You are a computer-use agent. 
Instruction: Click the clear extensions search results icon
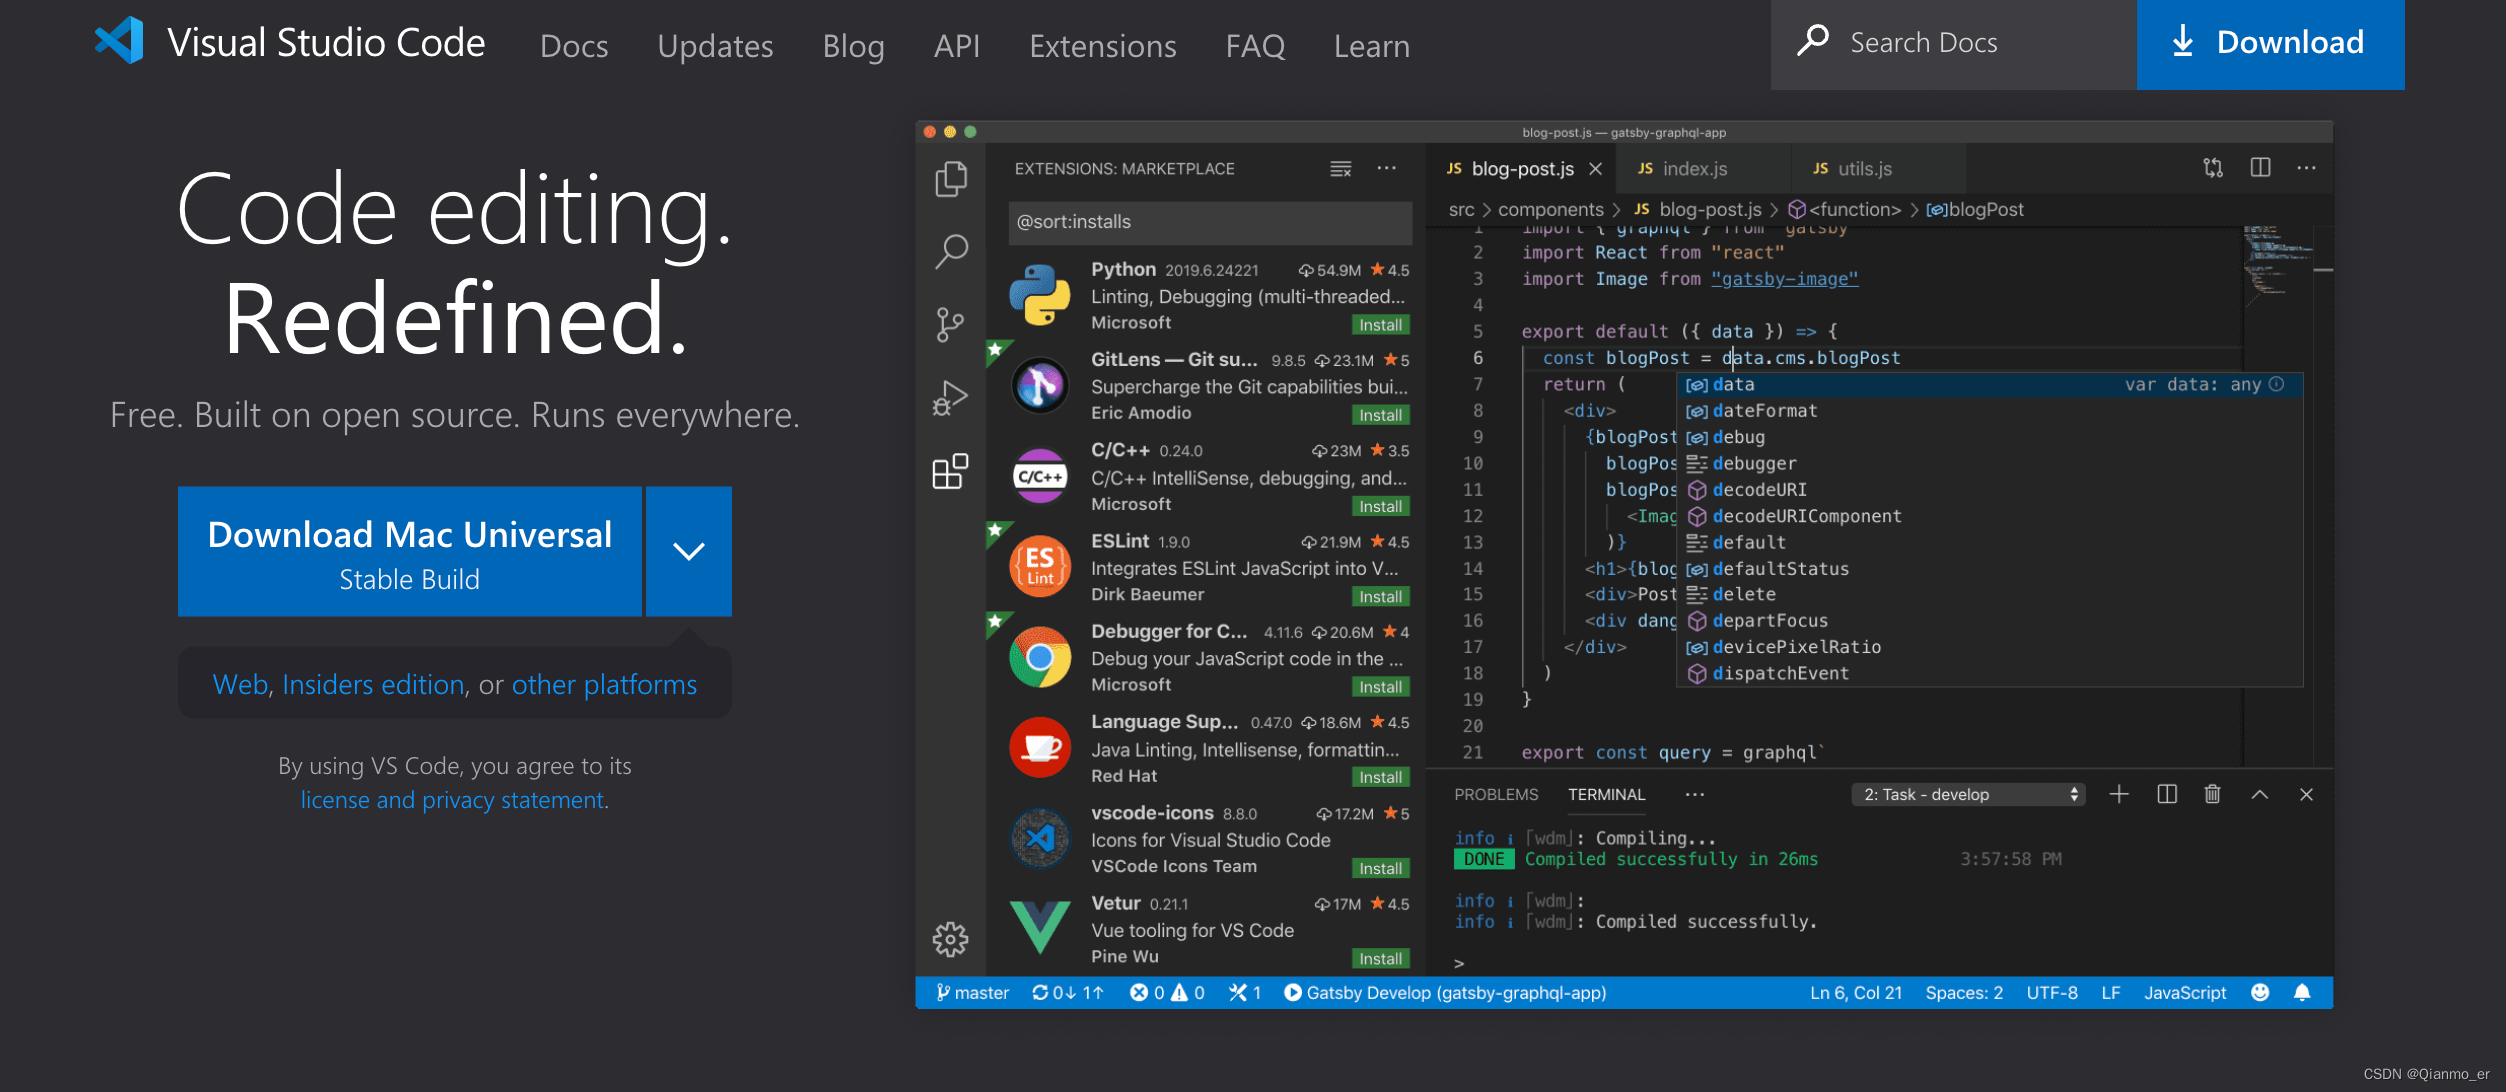[1341, 169]
